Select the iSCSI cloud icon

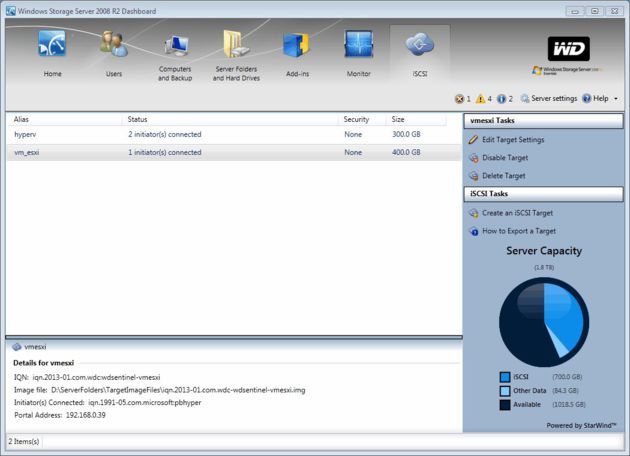coord(419,44)
